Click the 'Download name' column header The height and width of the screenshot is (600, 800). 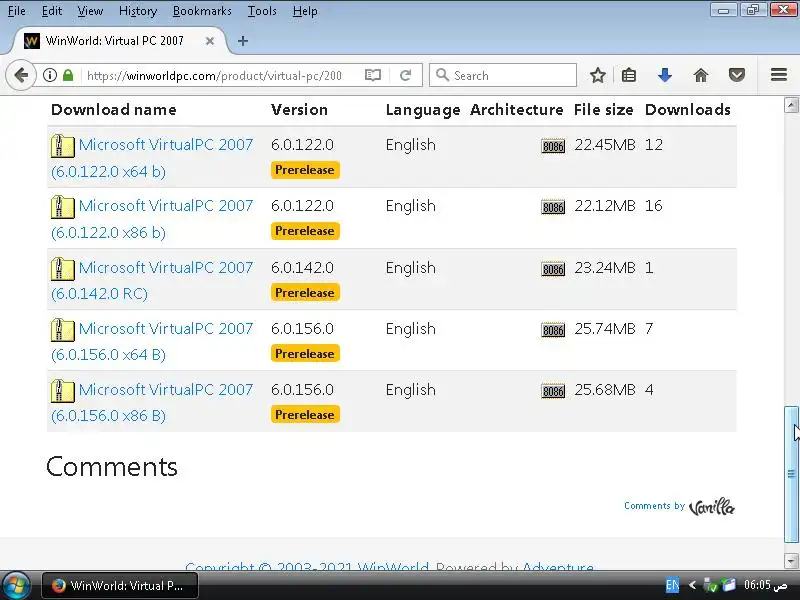pyautogui.click(x=114, y=110)
